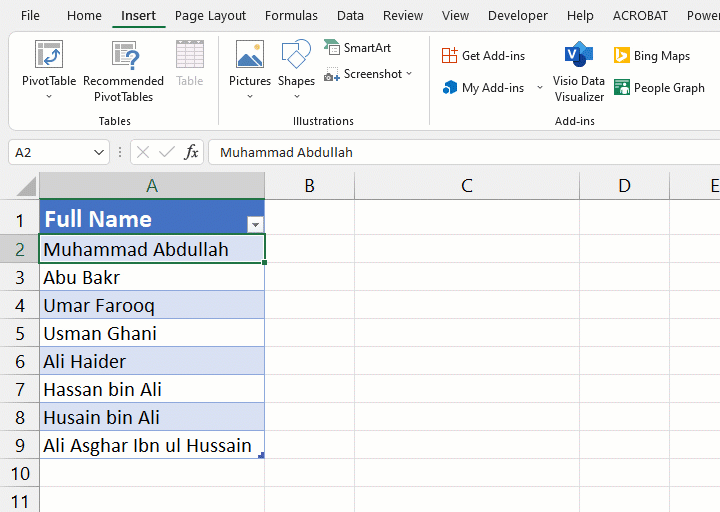
Task: Select row 5 header
Action: tap(20, 333)
